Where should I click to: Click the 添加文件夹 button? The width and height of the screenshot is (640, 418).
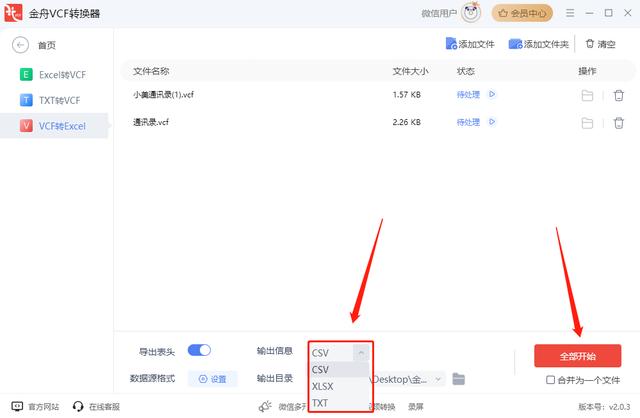pos(538,44)
